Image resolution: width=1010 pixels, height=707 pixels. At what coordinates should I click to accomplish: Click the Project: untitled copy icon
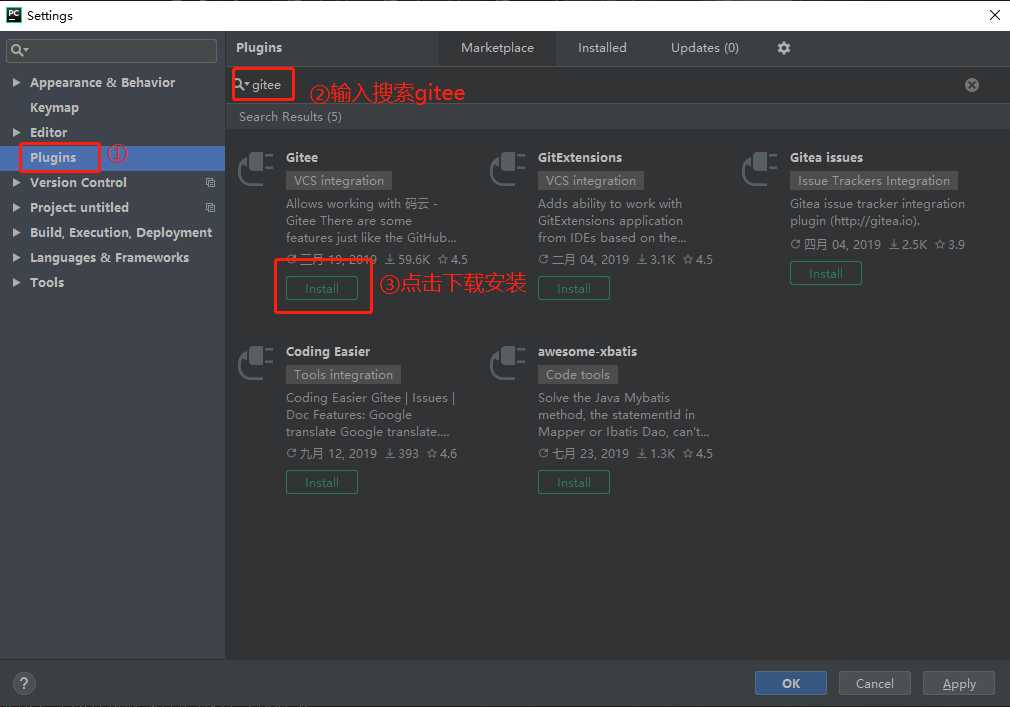(x=210, y=207)
